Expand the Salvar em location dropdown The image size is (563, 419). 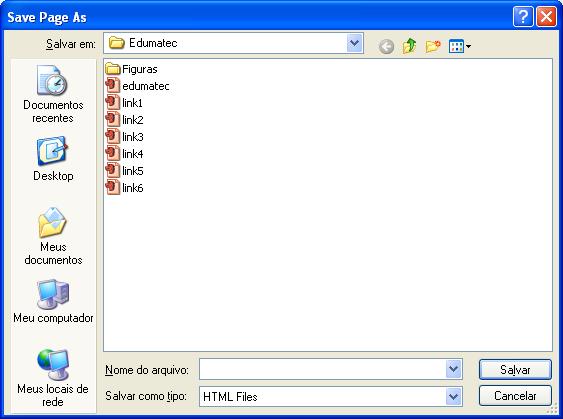(354, 43)
